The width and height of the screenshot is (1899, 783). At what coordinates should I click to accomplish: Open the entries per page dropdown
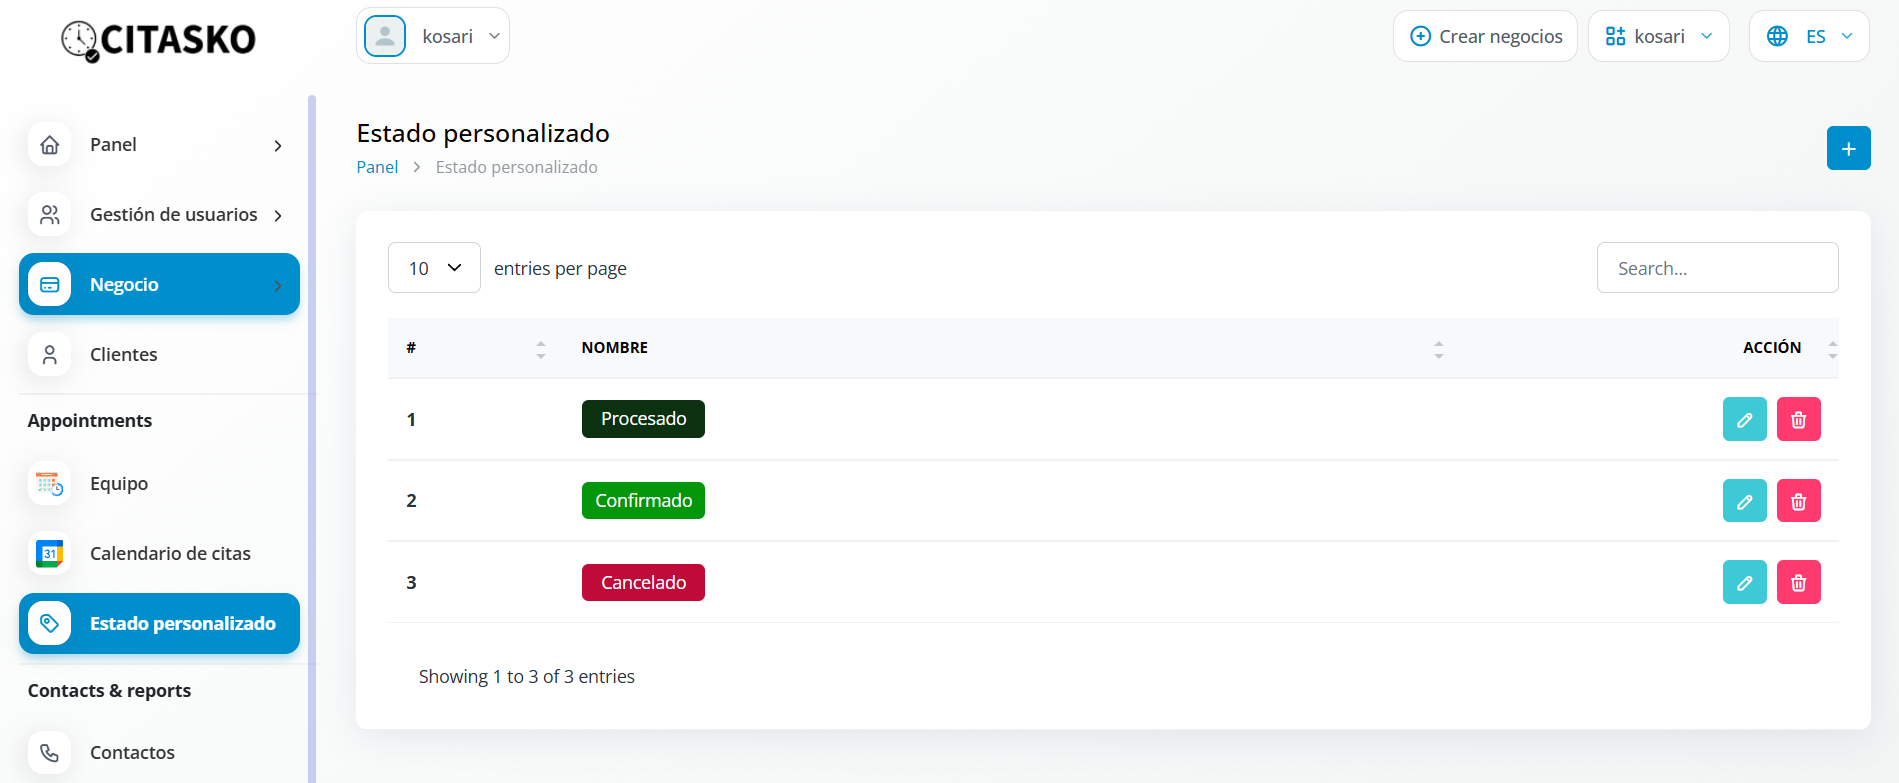(434, 268)
